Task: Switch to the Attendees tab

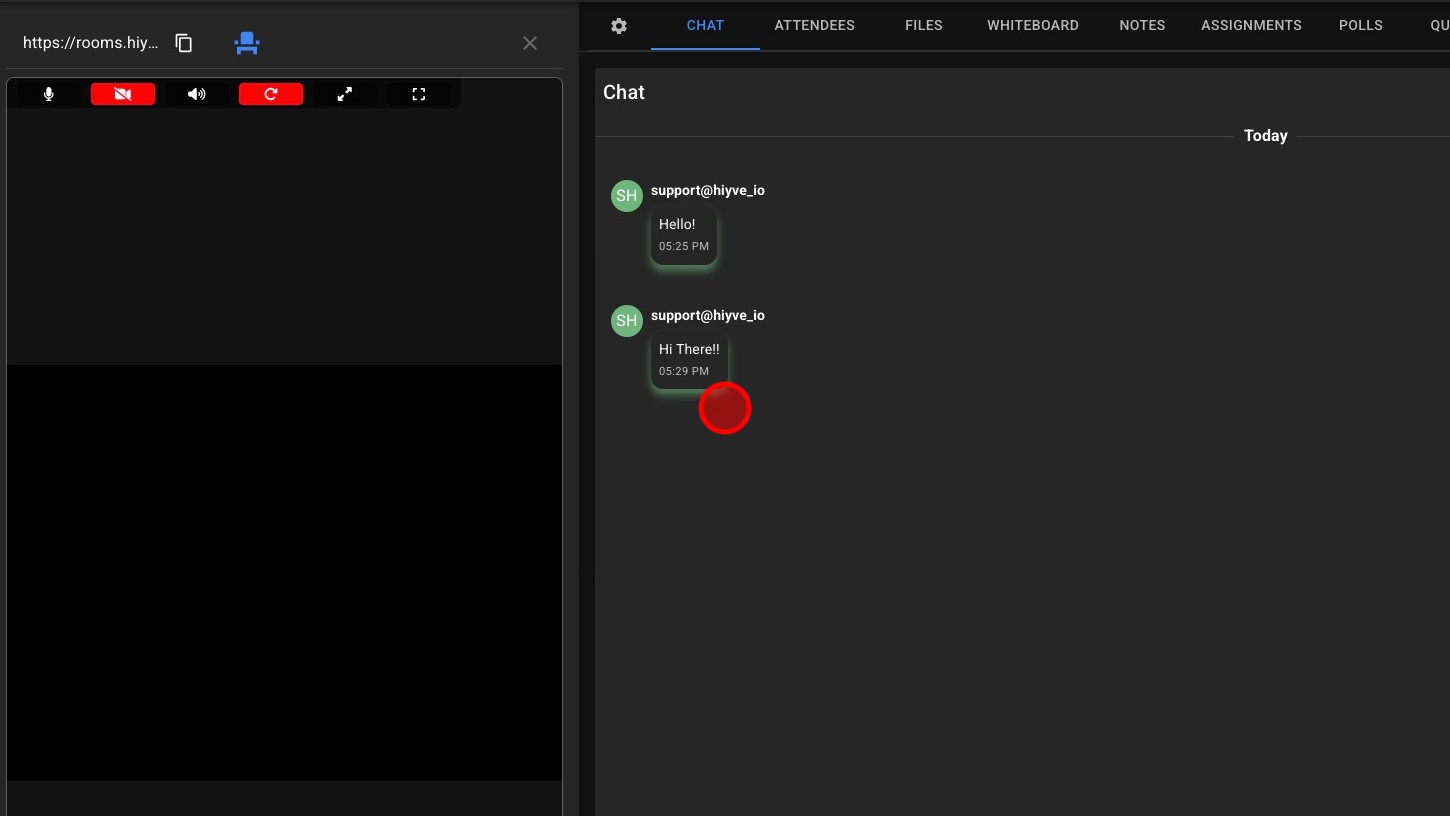Action: coord(814,25)
